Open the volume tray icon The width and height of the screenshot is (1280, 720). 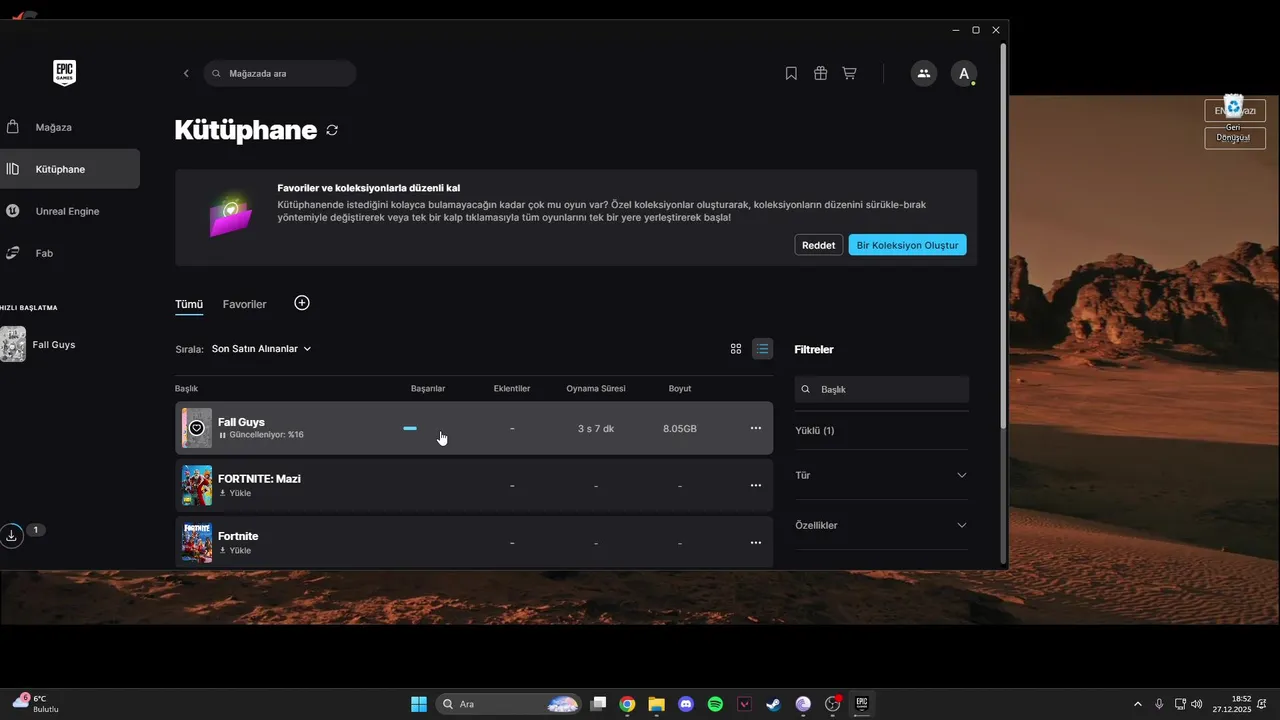click(x=1197, y=704)
